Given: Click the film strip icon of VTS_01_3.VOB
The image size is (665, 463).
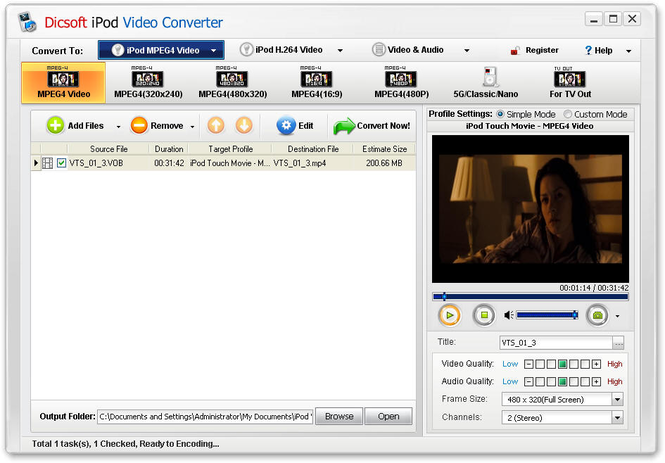Looking at the screenshot, I should click(x=48, y=163).
